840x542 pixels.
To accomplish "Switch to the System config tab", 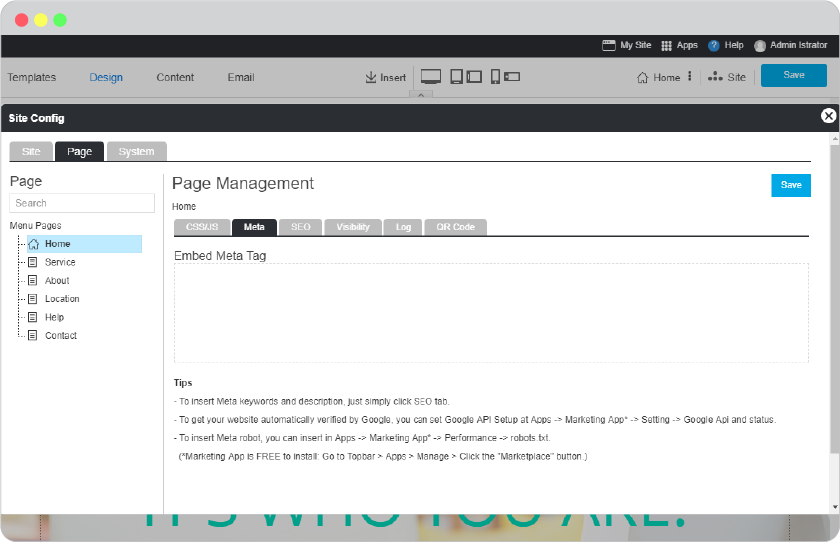I will tap(137, 152).
